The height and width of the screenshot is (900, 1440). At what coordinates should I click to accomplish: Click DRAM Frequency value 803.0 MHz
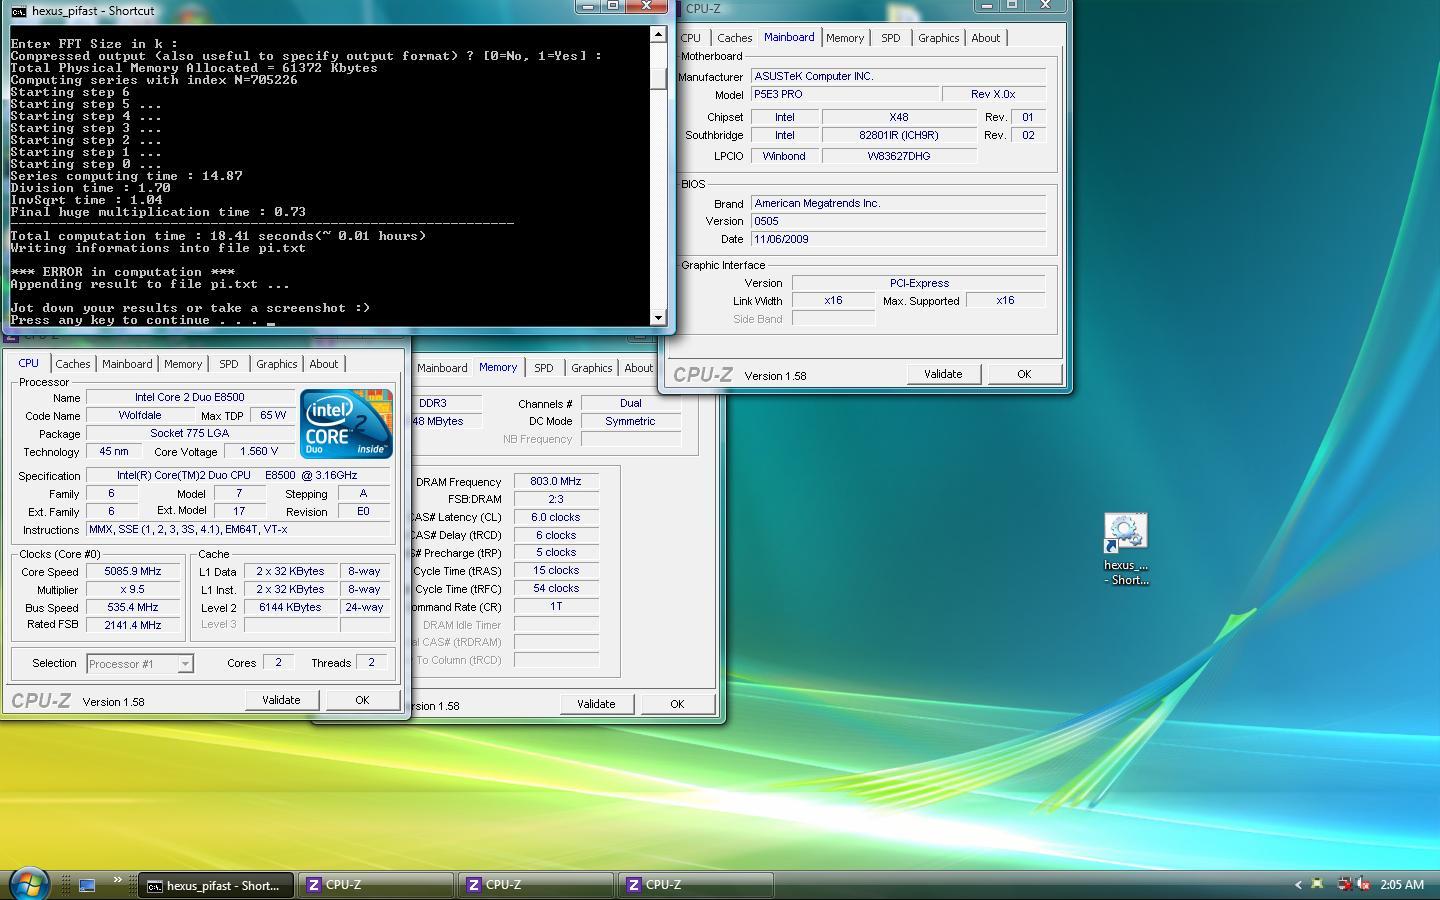[x=556, y=481]
